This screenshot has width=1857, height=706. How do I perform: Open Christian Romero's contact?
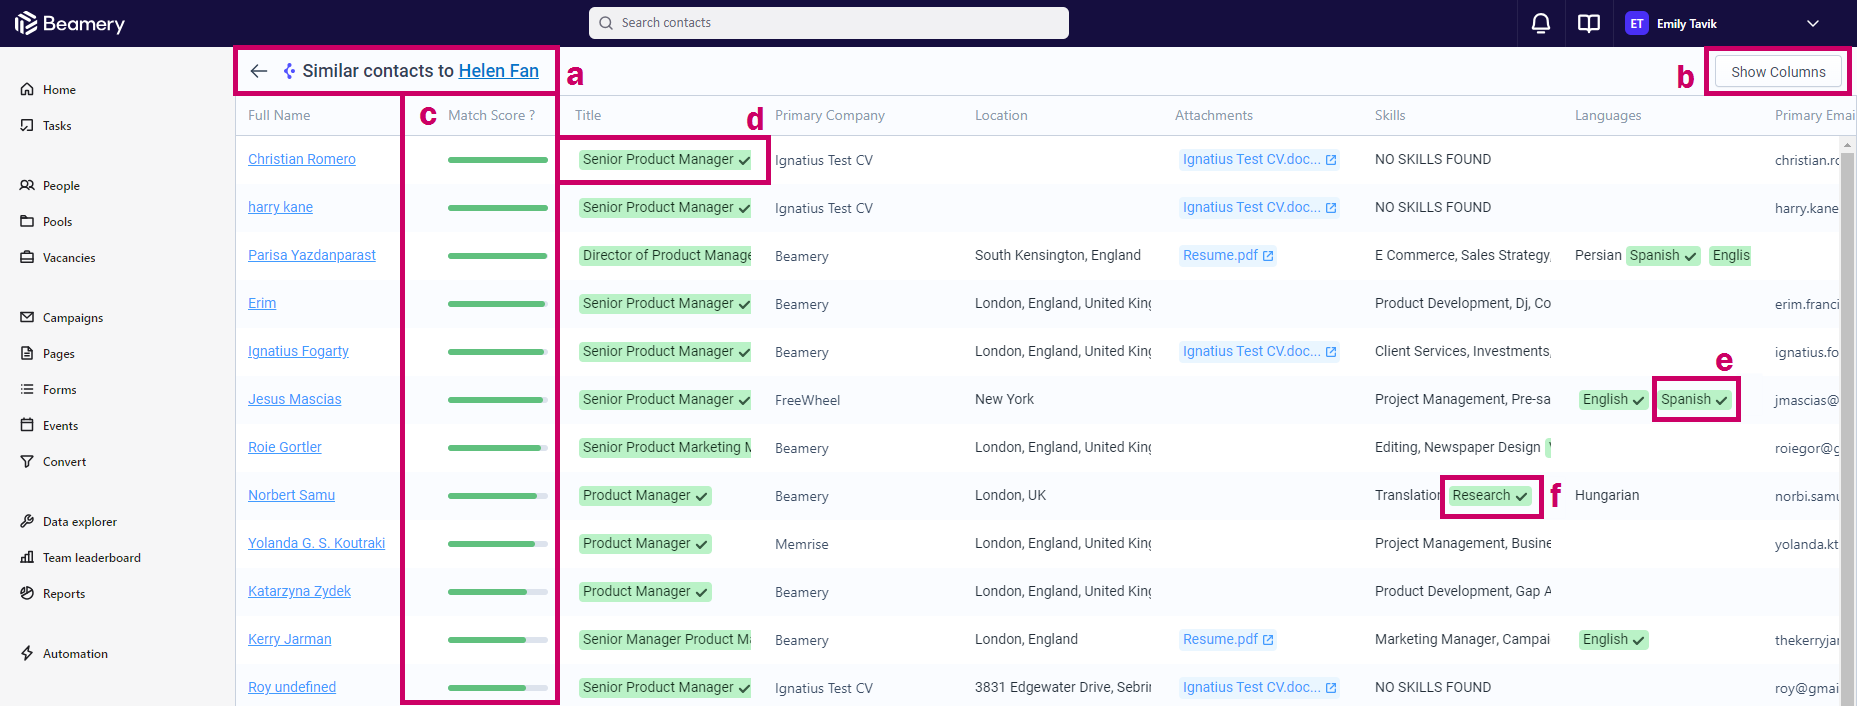pos(302,159)
